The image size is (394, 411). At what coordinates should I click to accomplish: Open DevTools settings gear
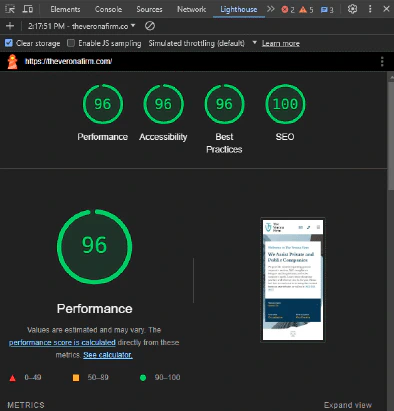(x=352, y=9)
